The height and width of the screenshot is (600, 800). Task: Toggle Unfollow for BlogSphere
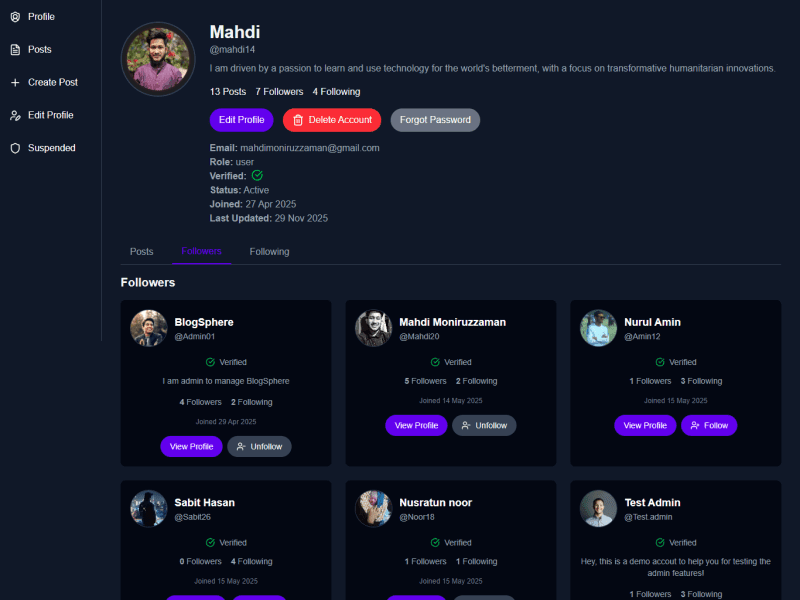coord(259,446)
